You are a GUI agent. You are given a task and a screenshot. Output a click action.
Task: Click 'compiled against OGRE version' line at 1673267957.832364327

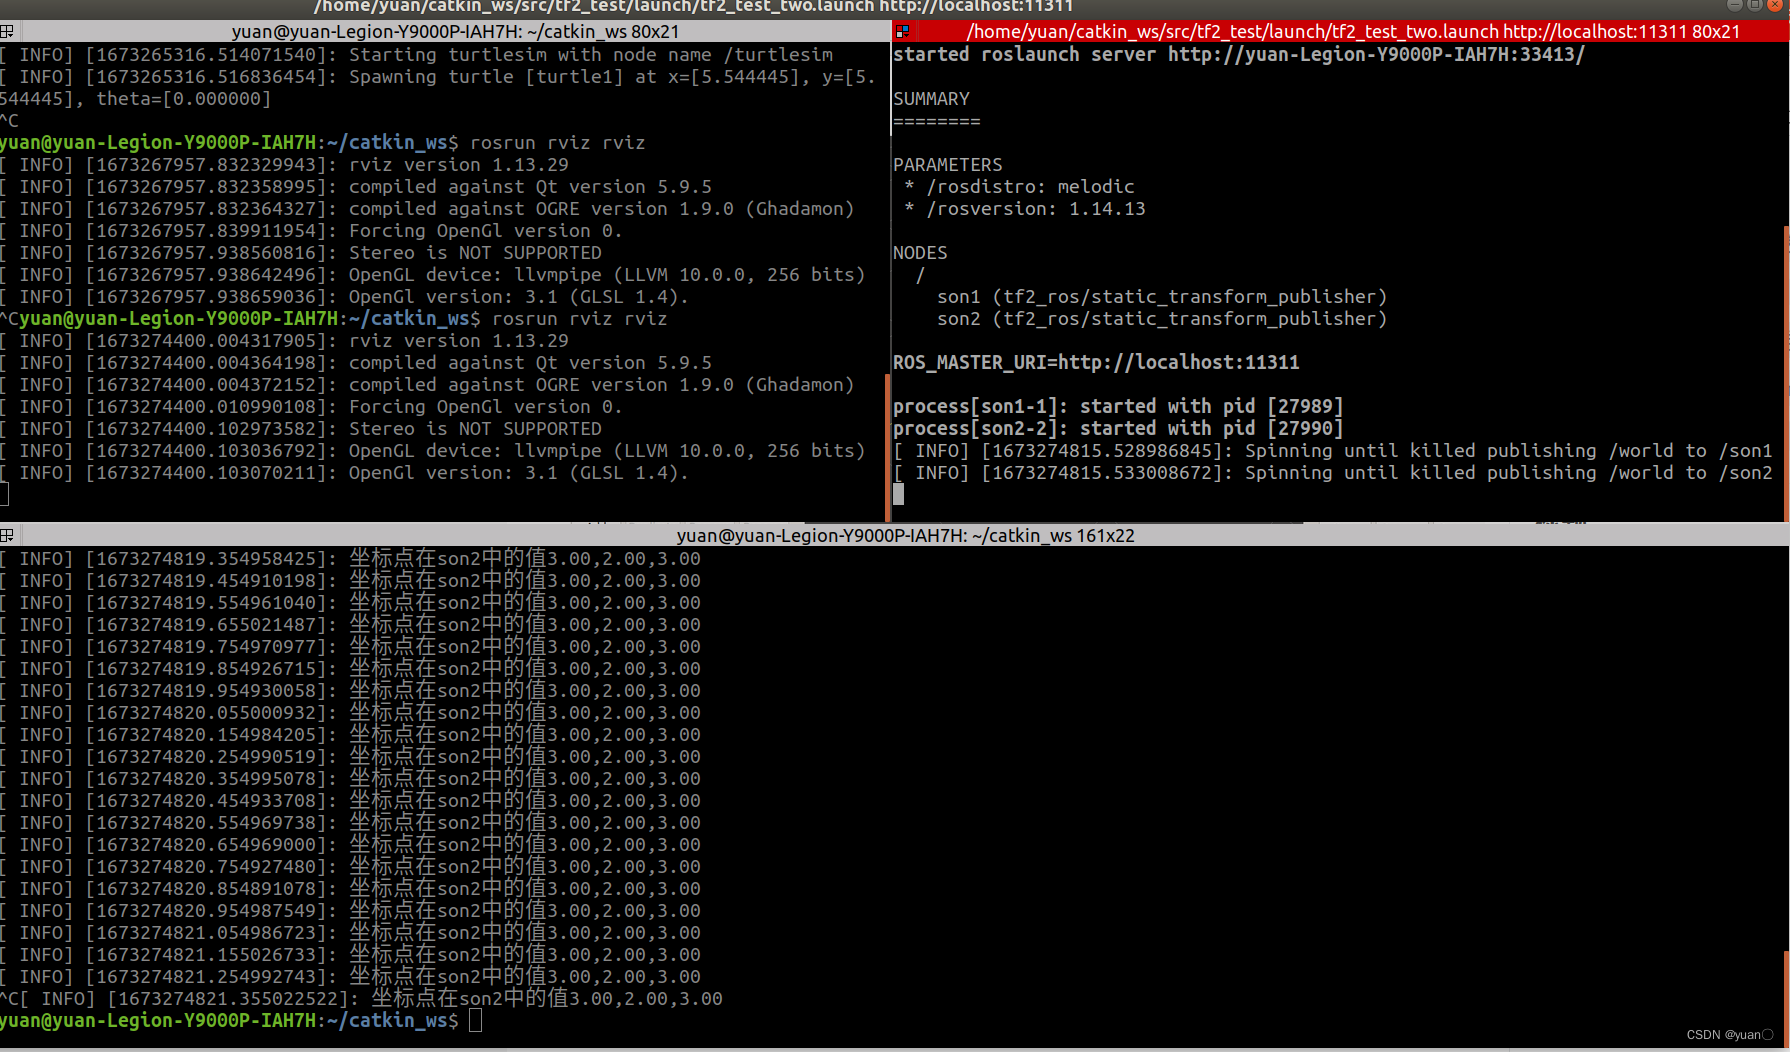coord(427,209)
